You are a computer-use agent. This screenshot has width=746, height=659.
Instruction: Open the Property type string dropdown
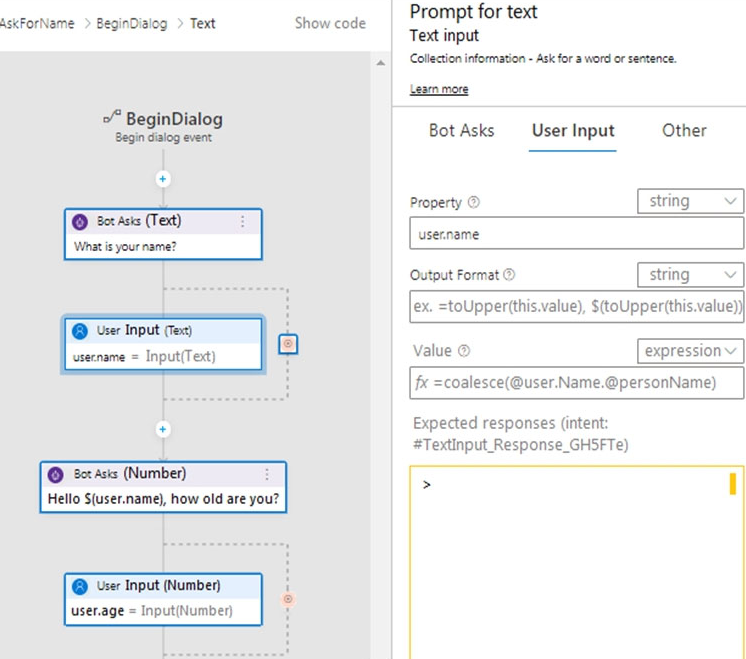tap(690, 201)
